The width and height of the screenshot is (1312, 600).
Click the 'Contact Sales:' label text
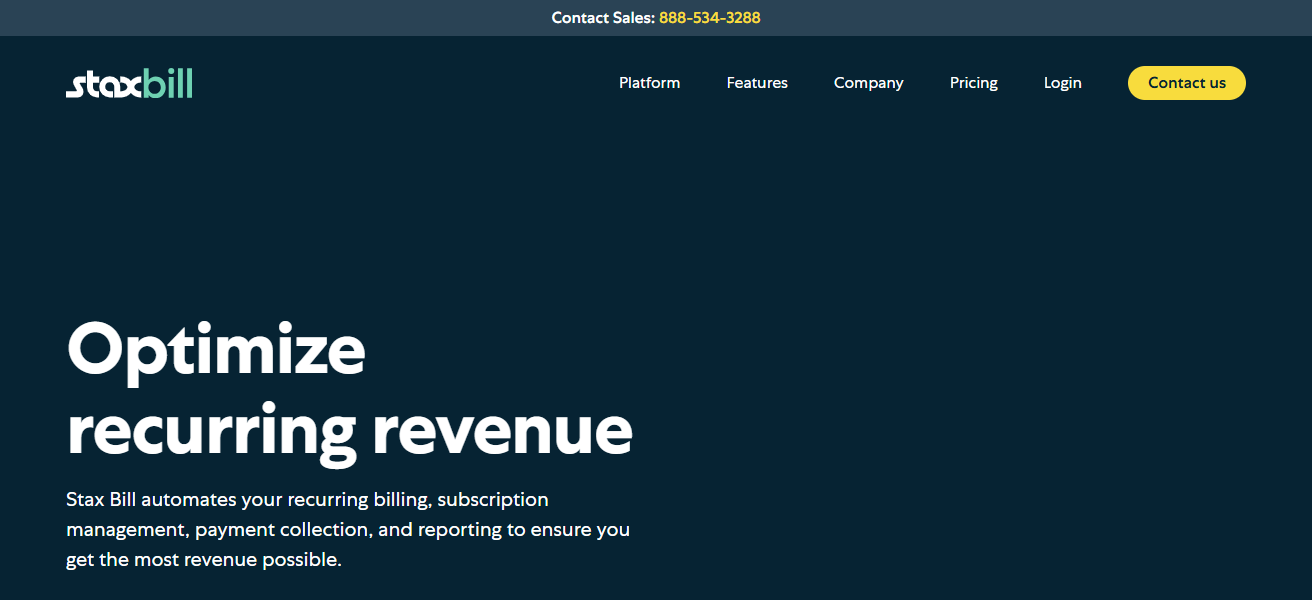(x=602, y=18)
